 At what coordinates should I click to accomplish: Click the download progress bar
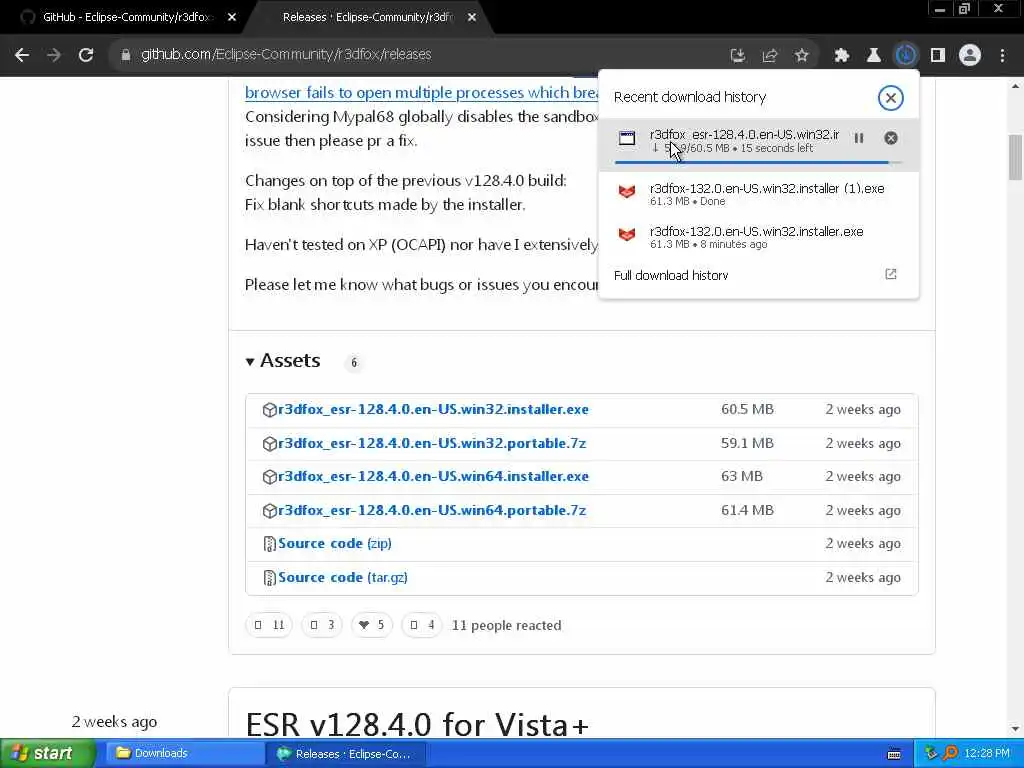point(758,162)
